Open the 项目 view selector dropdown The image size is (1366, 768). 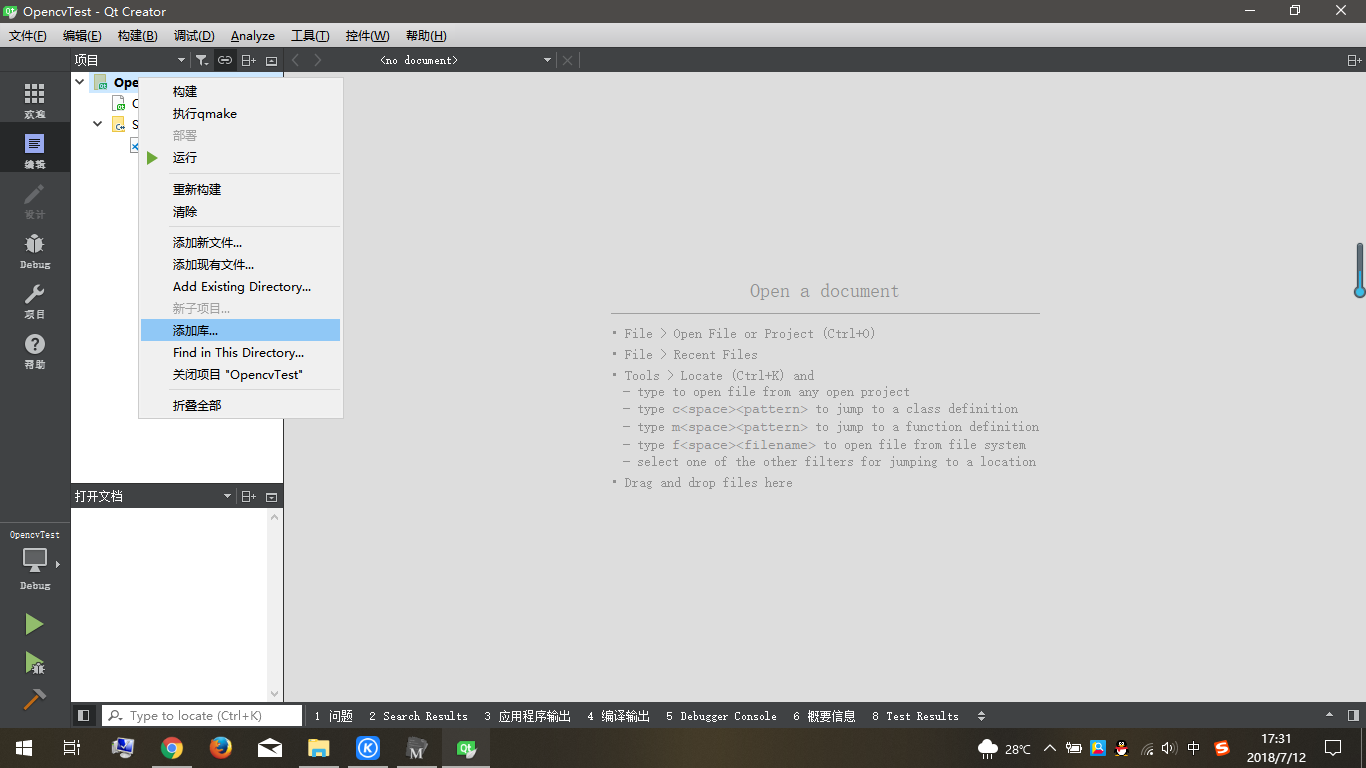pos(130,60)
